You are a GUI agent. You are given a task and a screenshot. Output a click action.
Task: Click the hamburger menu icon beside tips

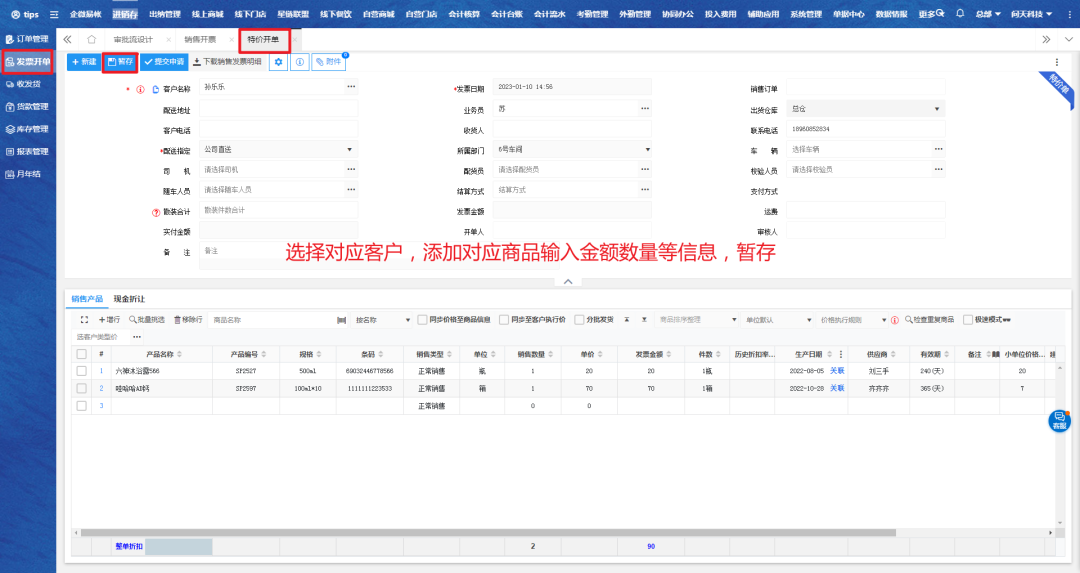click(x=53, y=14)
